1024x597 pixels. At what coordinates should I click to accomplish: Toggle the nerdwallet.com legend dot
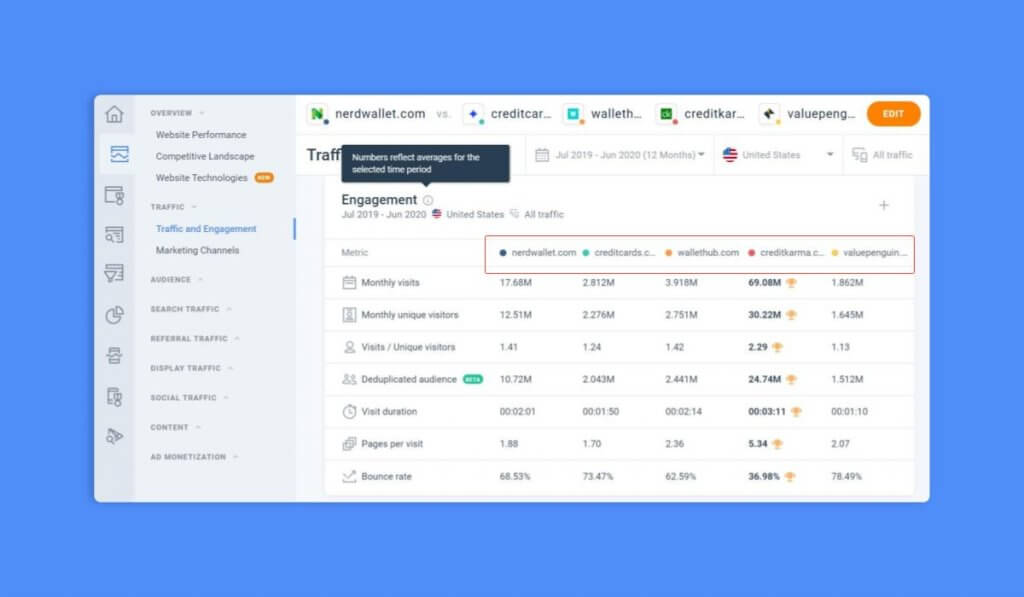(501, 253)
